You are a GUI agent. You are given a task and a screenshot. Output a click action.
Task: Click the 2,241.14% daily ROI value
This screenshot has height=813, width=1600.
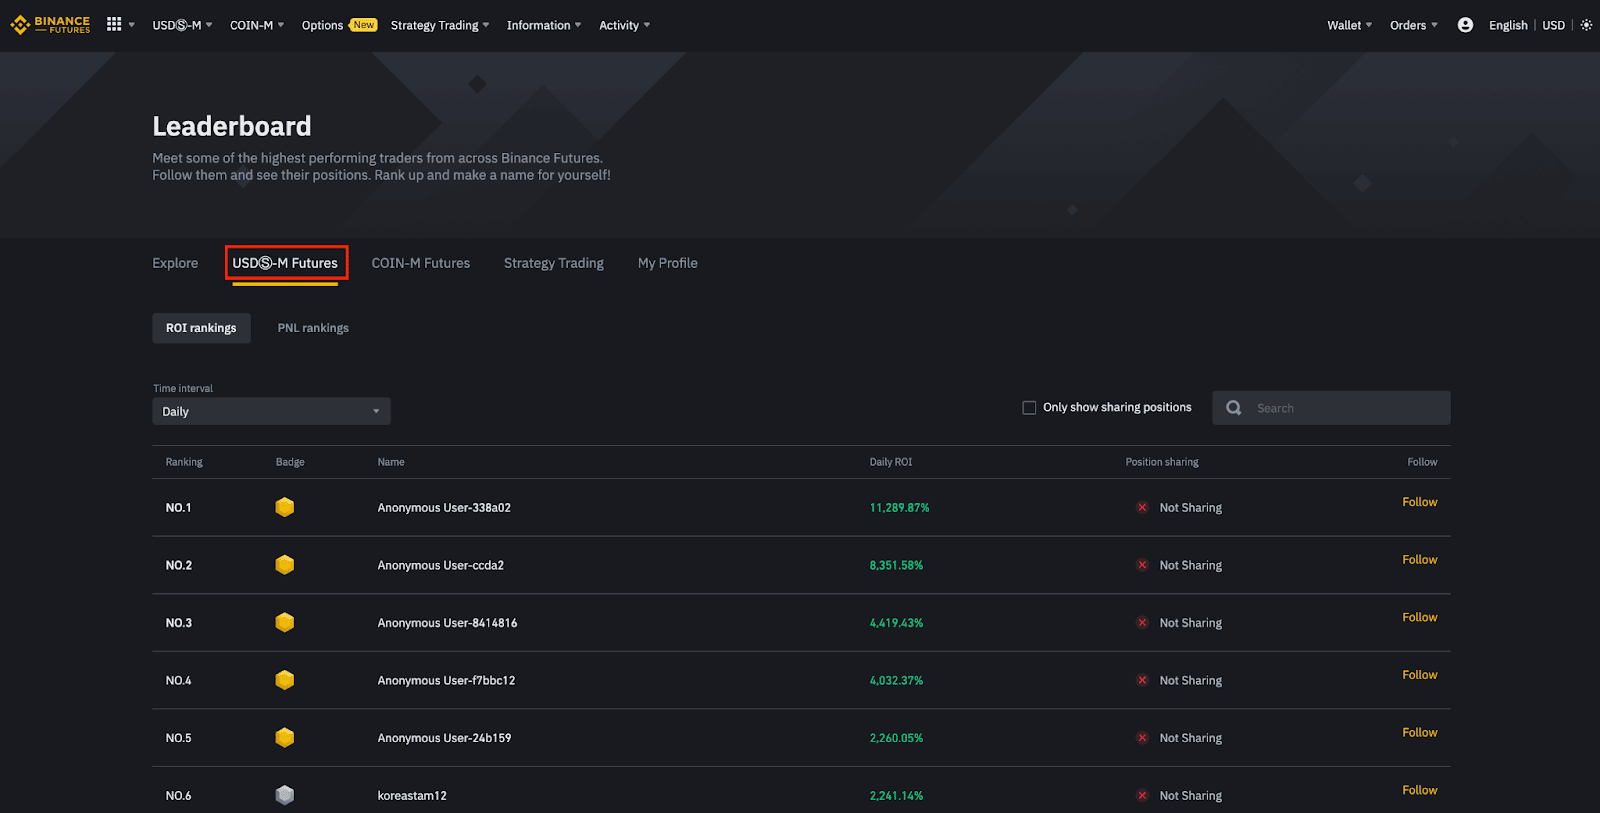pyautogui.click(x=896, y=796)
